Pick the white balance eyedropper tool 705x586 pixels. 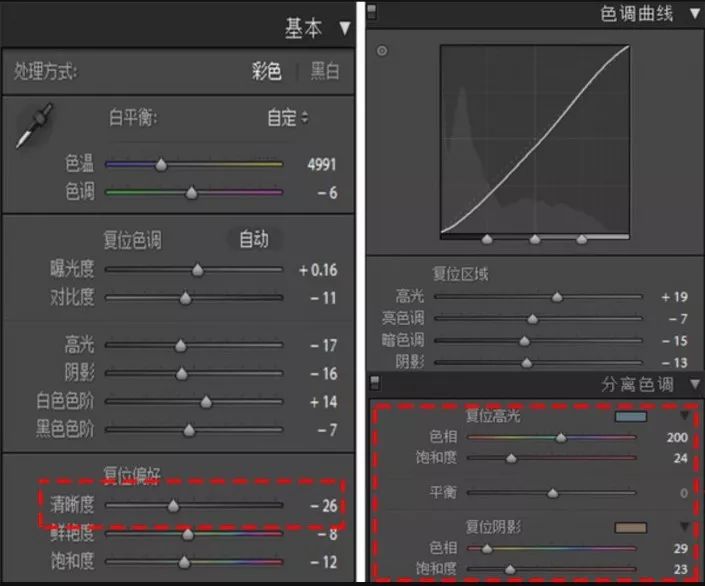click(x=35, y=125)
